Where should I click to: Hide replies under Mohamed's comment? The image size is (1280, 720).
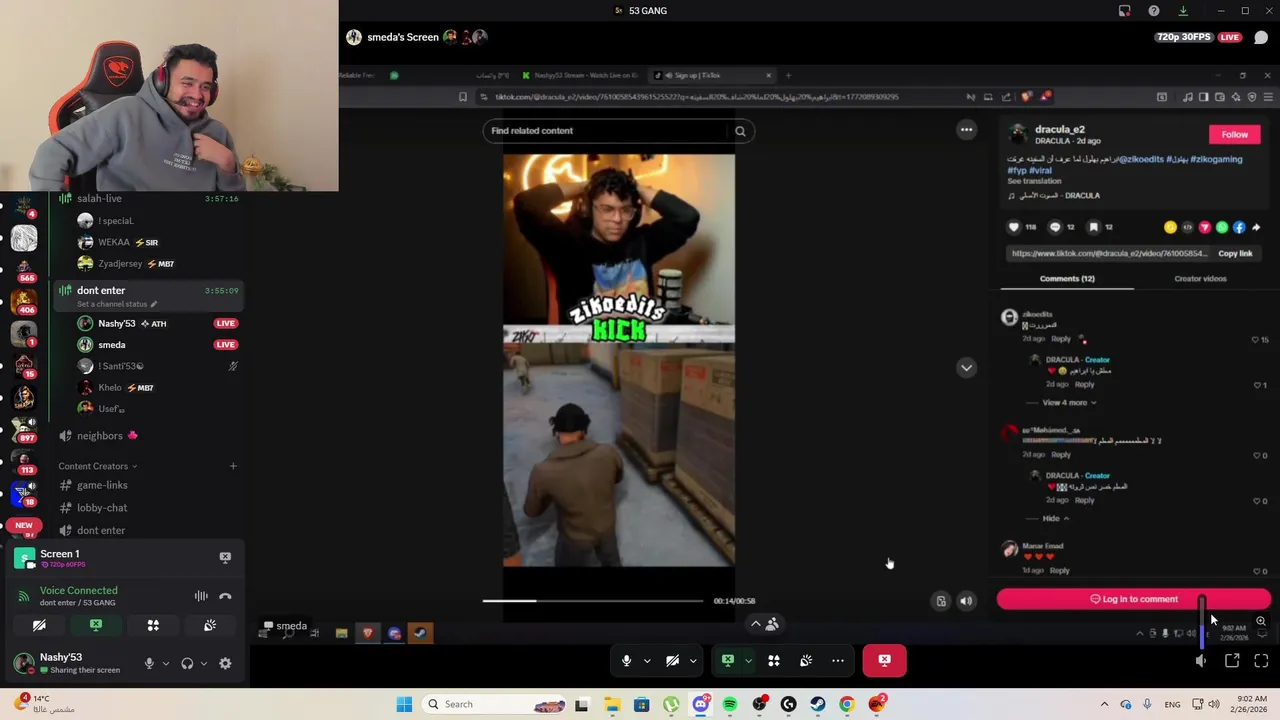click(1056, 518)
